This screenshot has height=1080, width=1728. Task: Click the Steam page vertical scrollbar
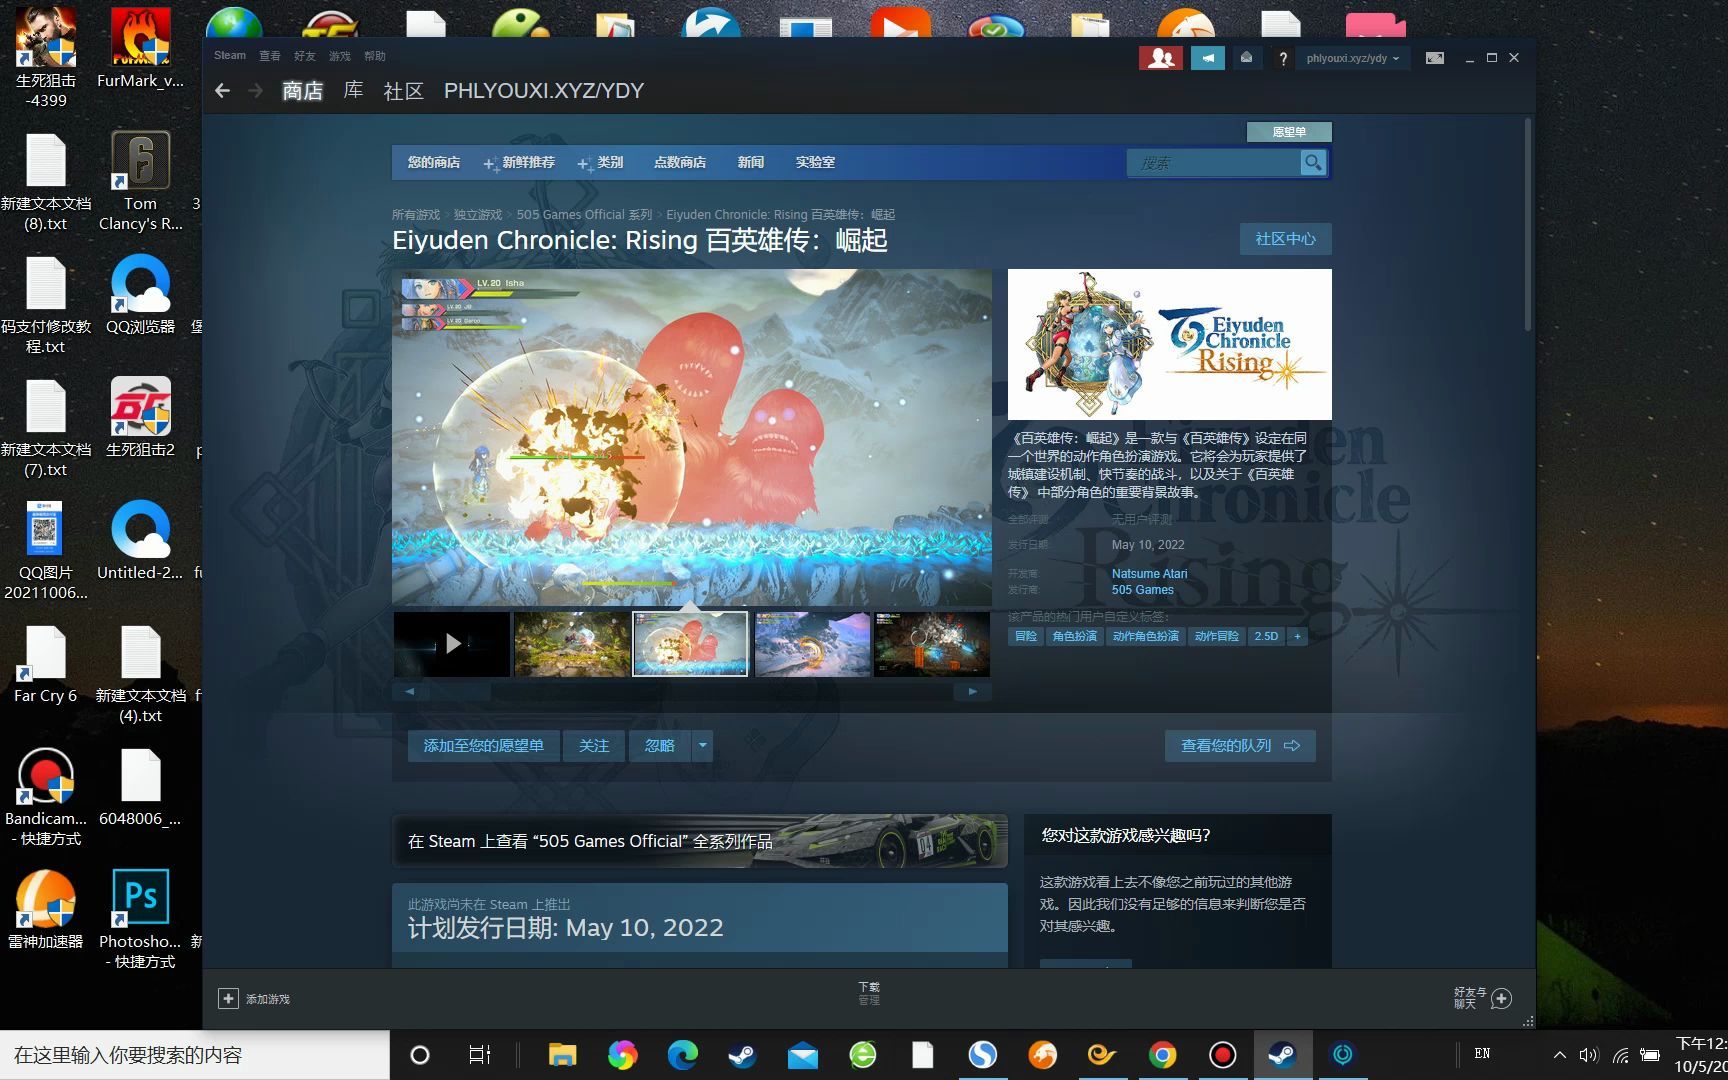click(x=1528, y=225)
